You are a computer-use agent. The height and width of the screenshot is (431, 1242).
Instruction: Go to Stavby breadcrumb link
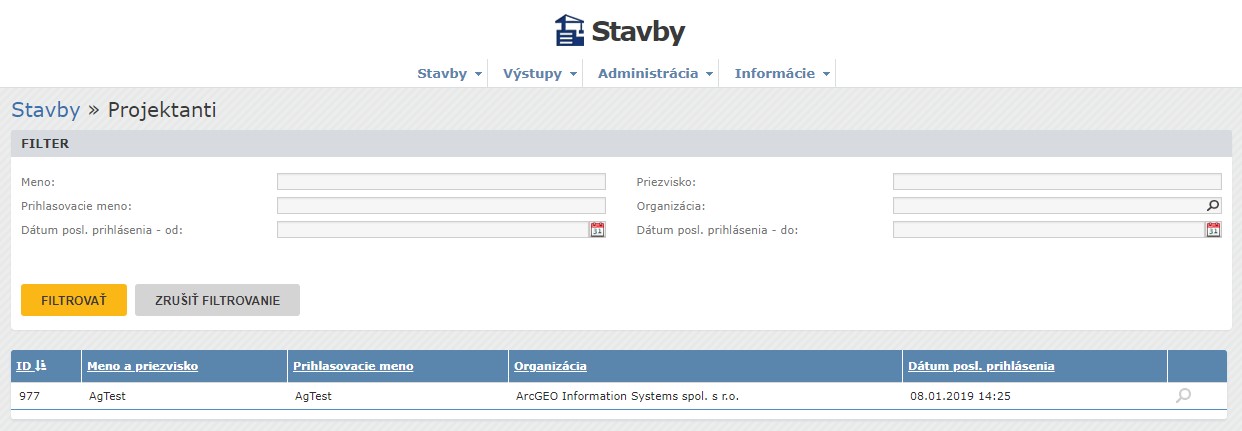click(x=46, y=110)
